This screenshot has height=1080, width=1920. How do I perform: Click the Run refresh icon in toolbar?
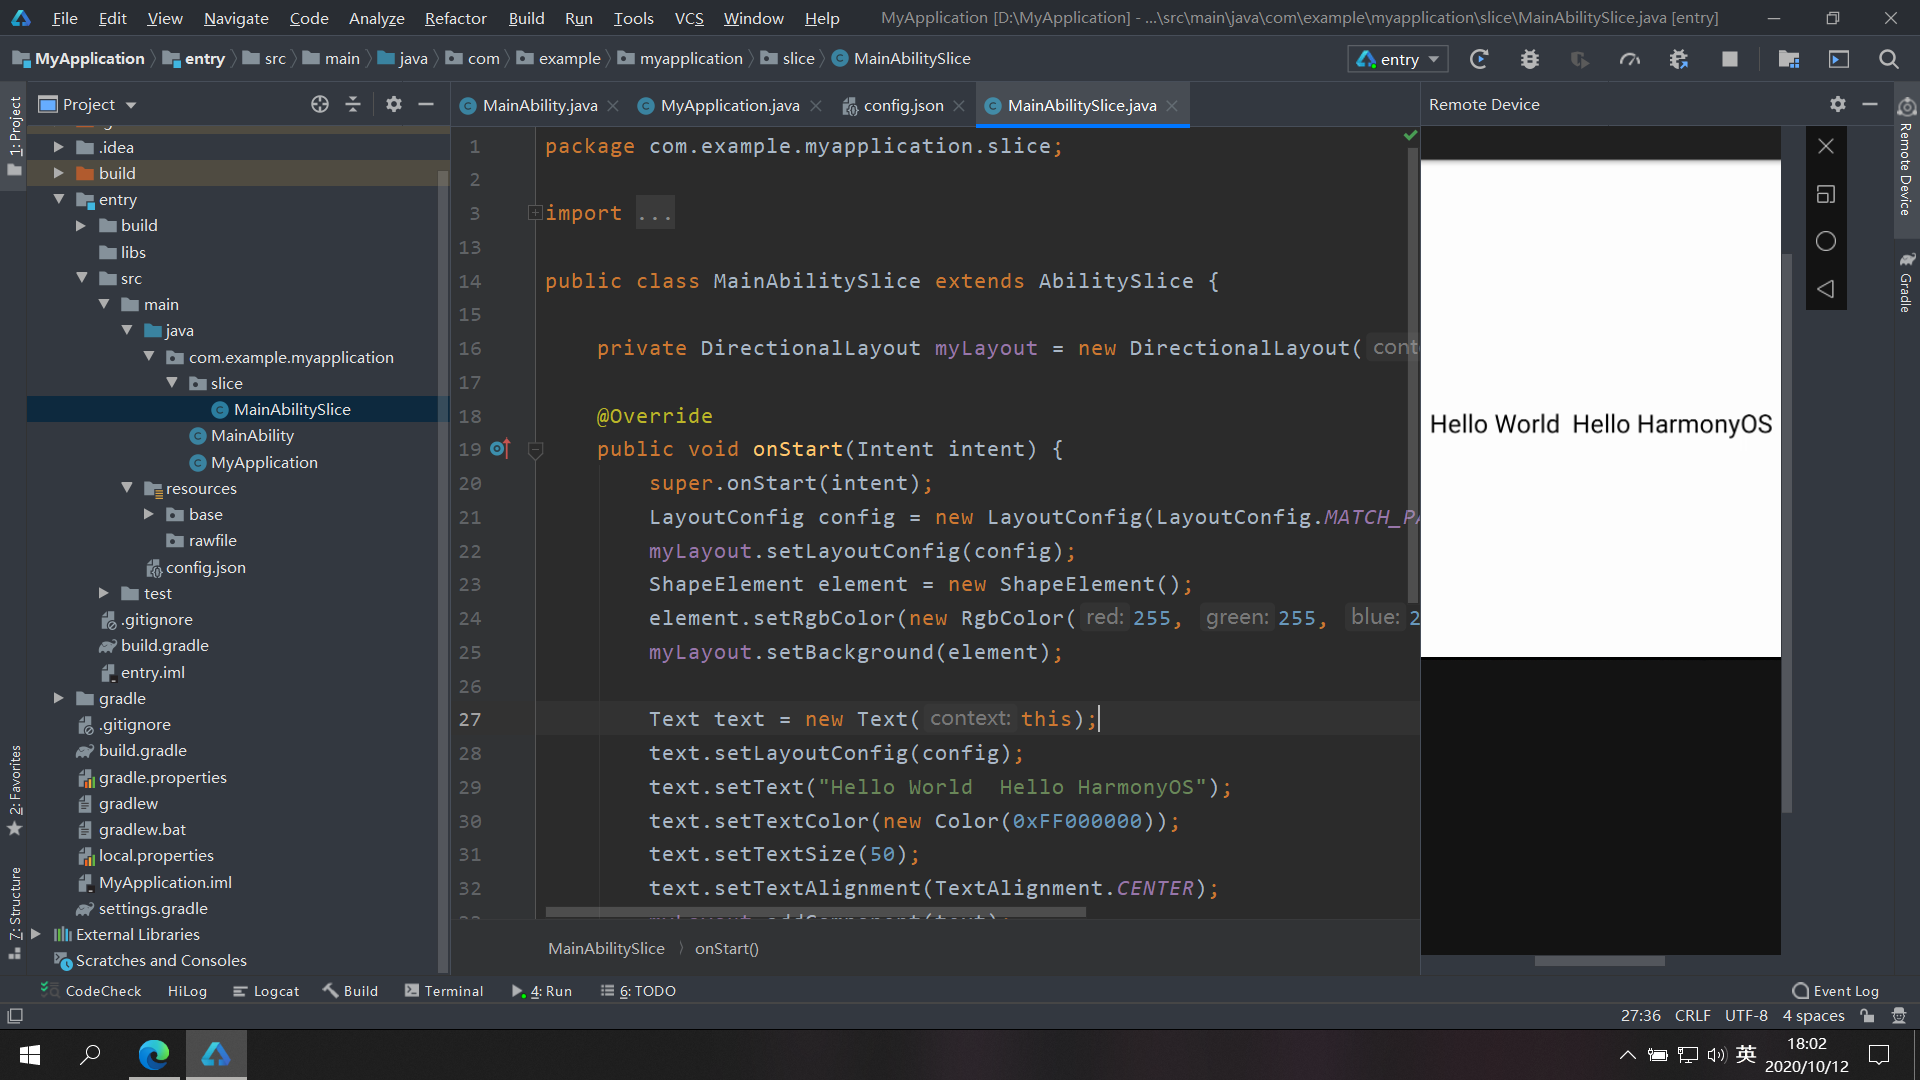point(1479,59)
